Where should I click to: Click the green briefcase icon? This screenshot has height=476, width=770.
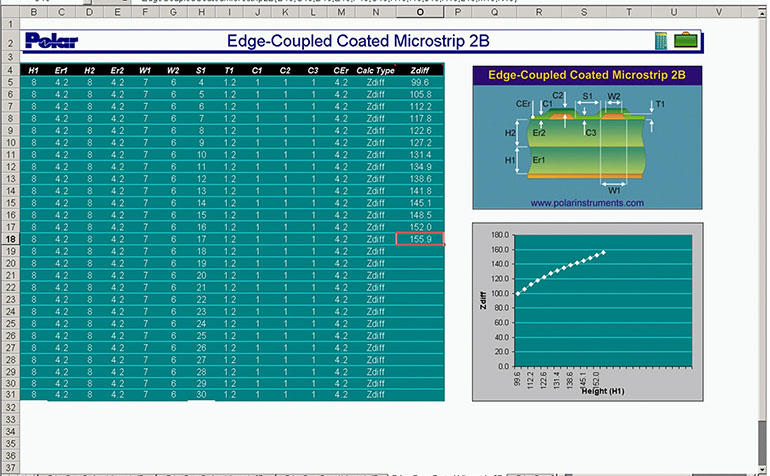coord(686,41)
